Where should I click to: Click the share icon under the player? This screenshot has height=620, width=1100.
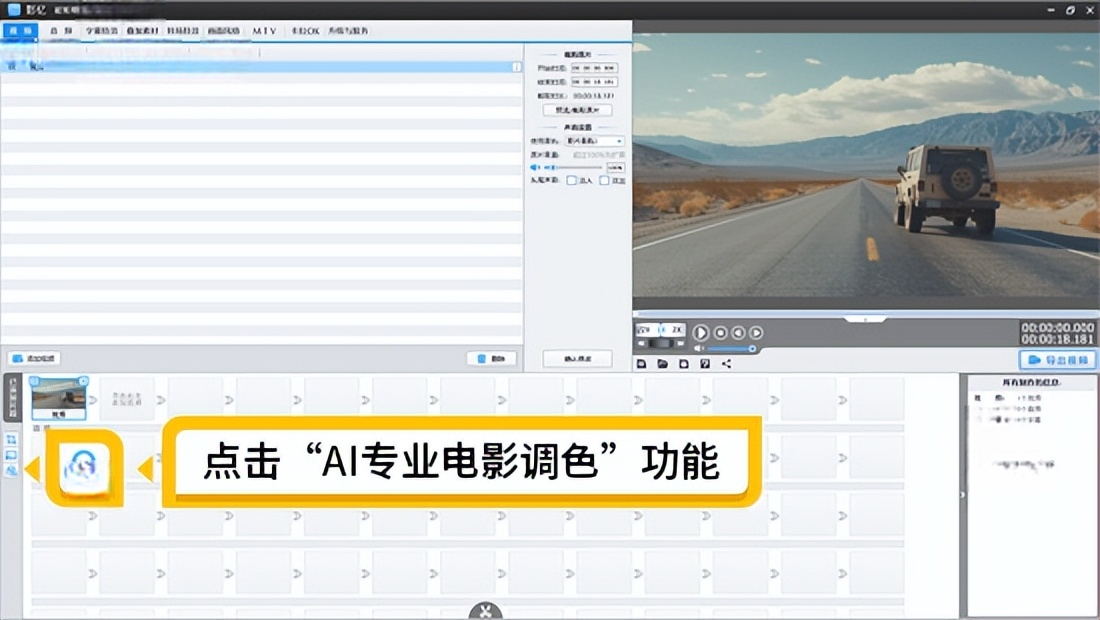point(727,364)
